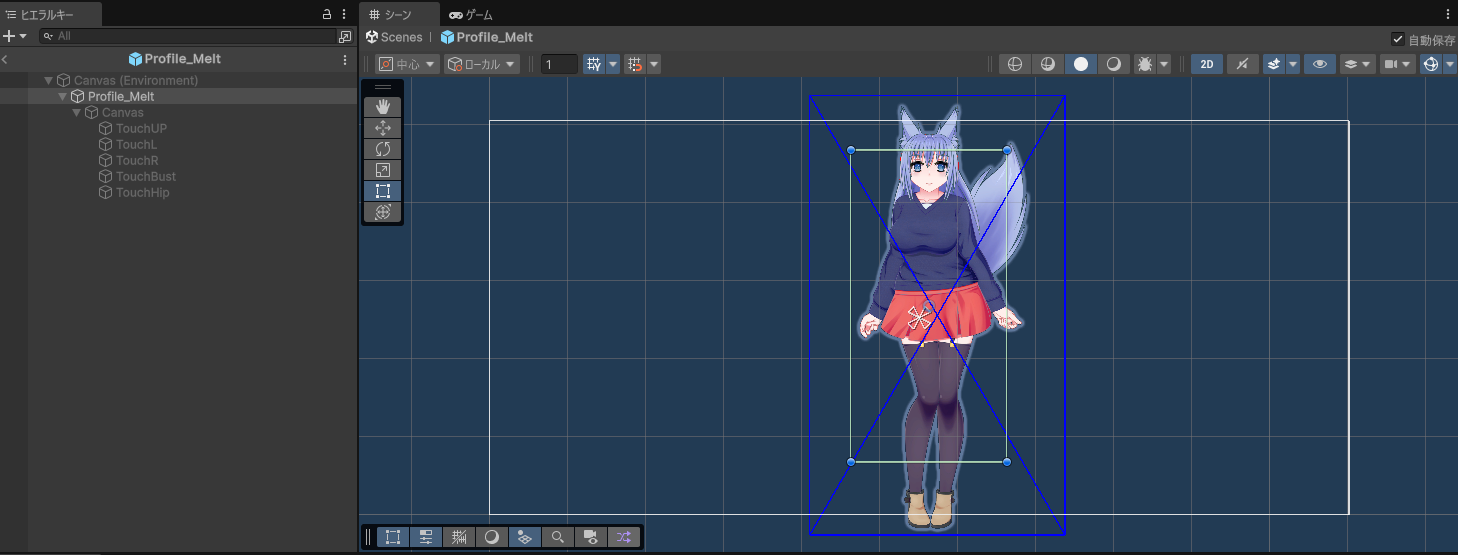This screenshot has width=1458, height=555.
Task: Click Profile_Melt breadcrumb in scene header
Action: coord(486,37)
